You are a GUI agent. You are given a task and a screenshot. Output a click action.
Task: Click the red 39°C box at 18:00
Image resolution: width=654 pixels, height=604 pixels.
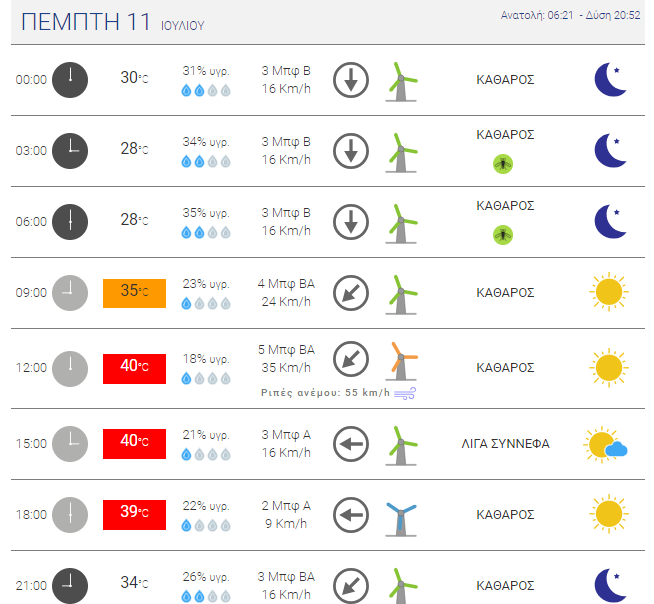[x=134, y=515]
